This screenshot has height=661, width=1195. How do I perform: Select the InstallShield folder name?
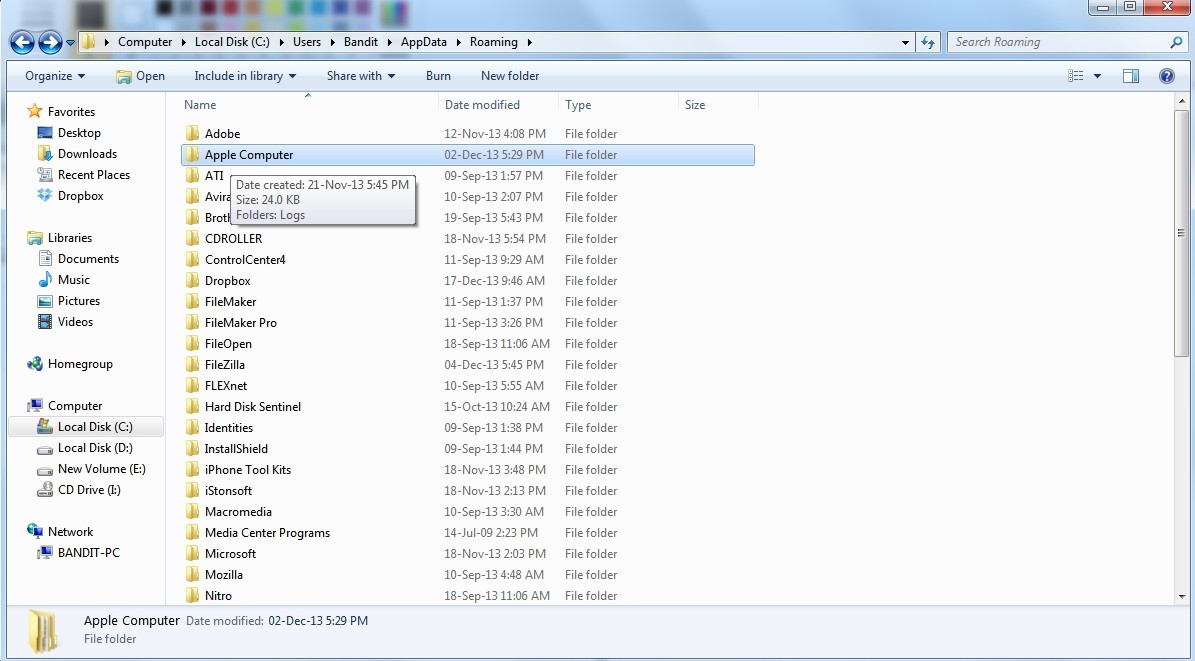236,448
